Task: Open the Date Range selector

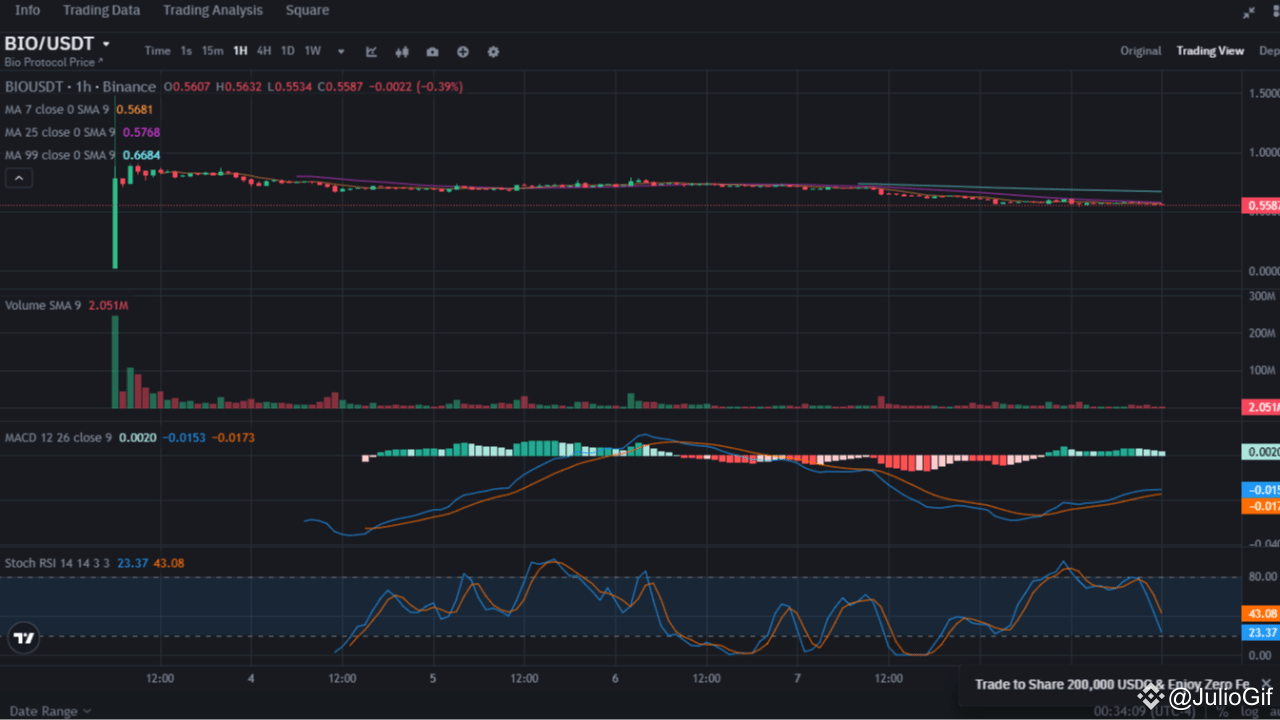Action: 45,710
